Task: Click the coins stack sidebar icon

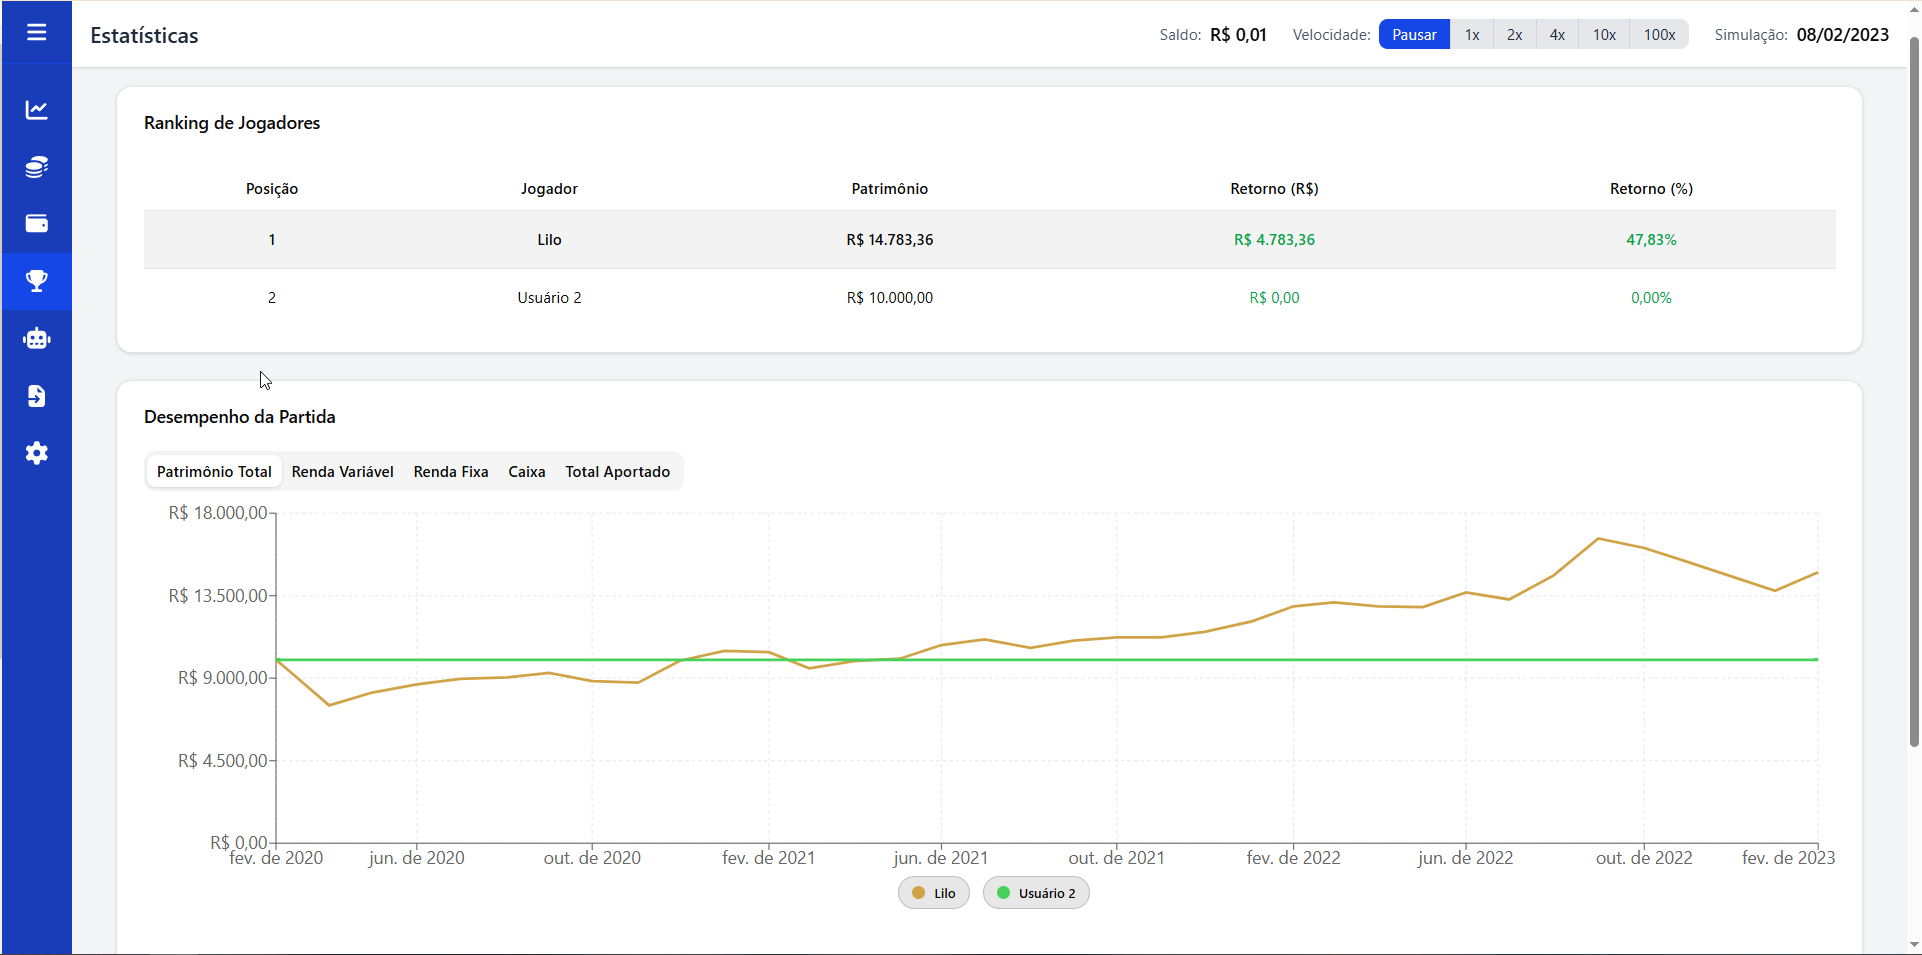Action: 37,167
